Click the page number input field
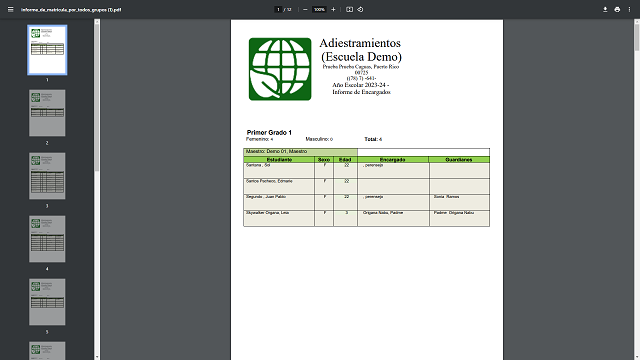Screen dimensions: 640x360 tap(278, 9)
